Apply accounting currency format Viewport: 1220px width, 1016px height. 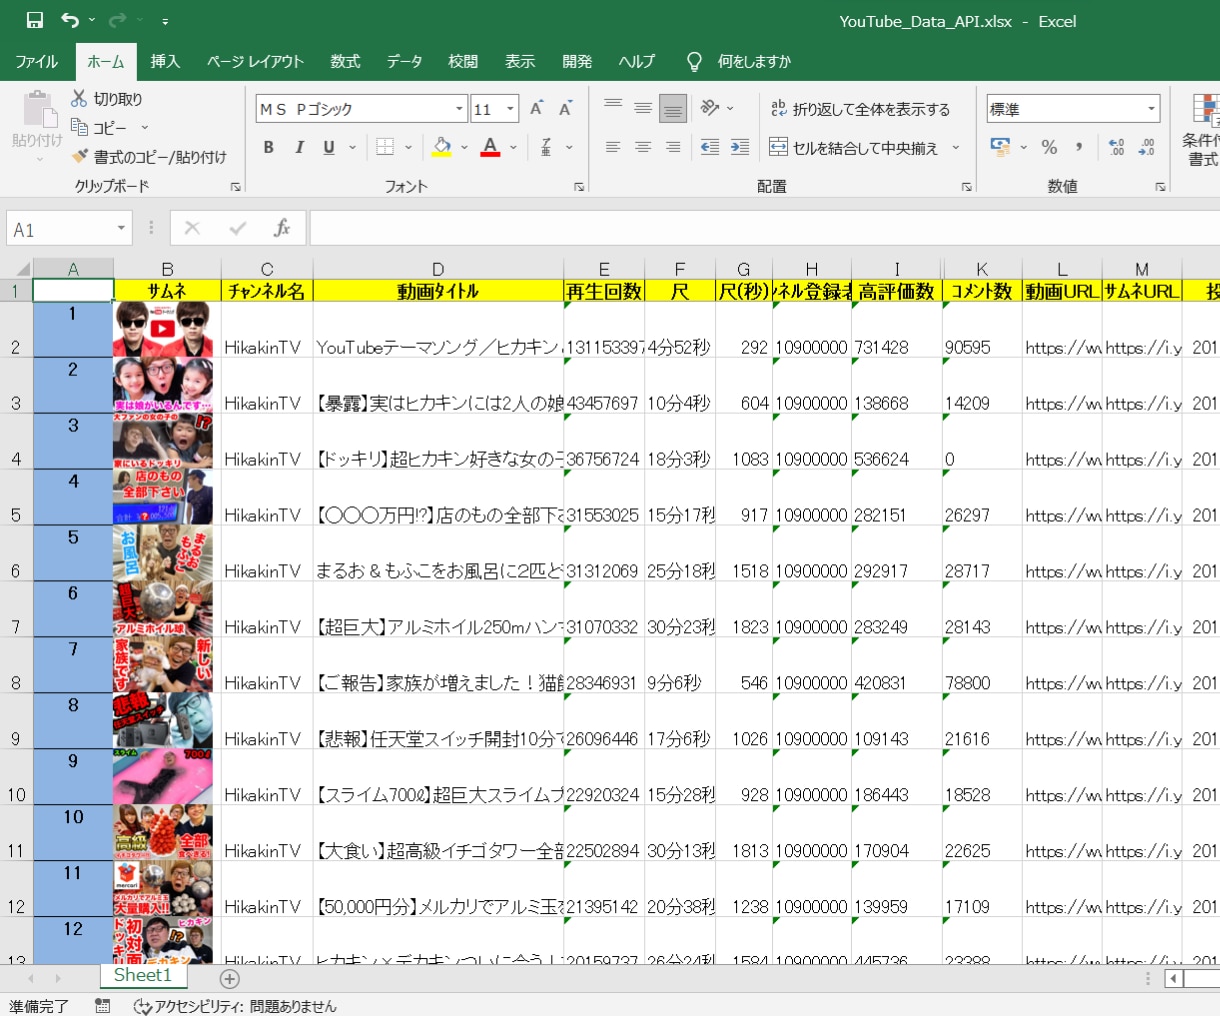[1000, 148]
